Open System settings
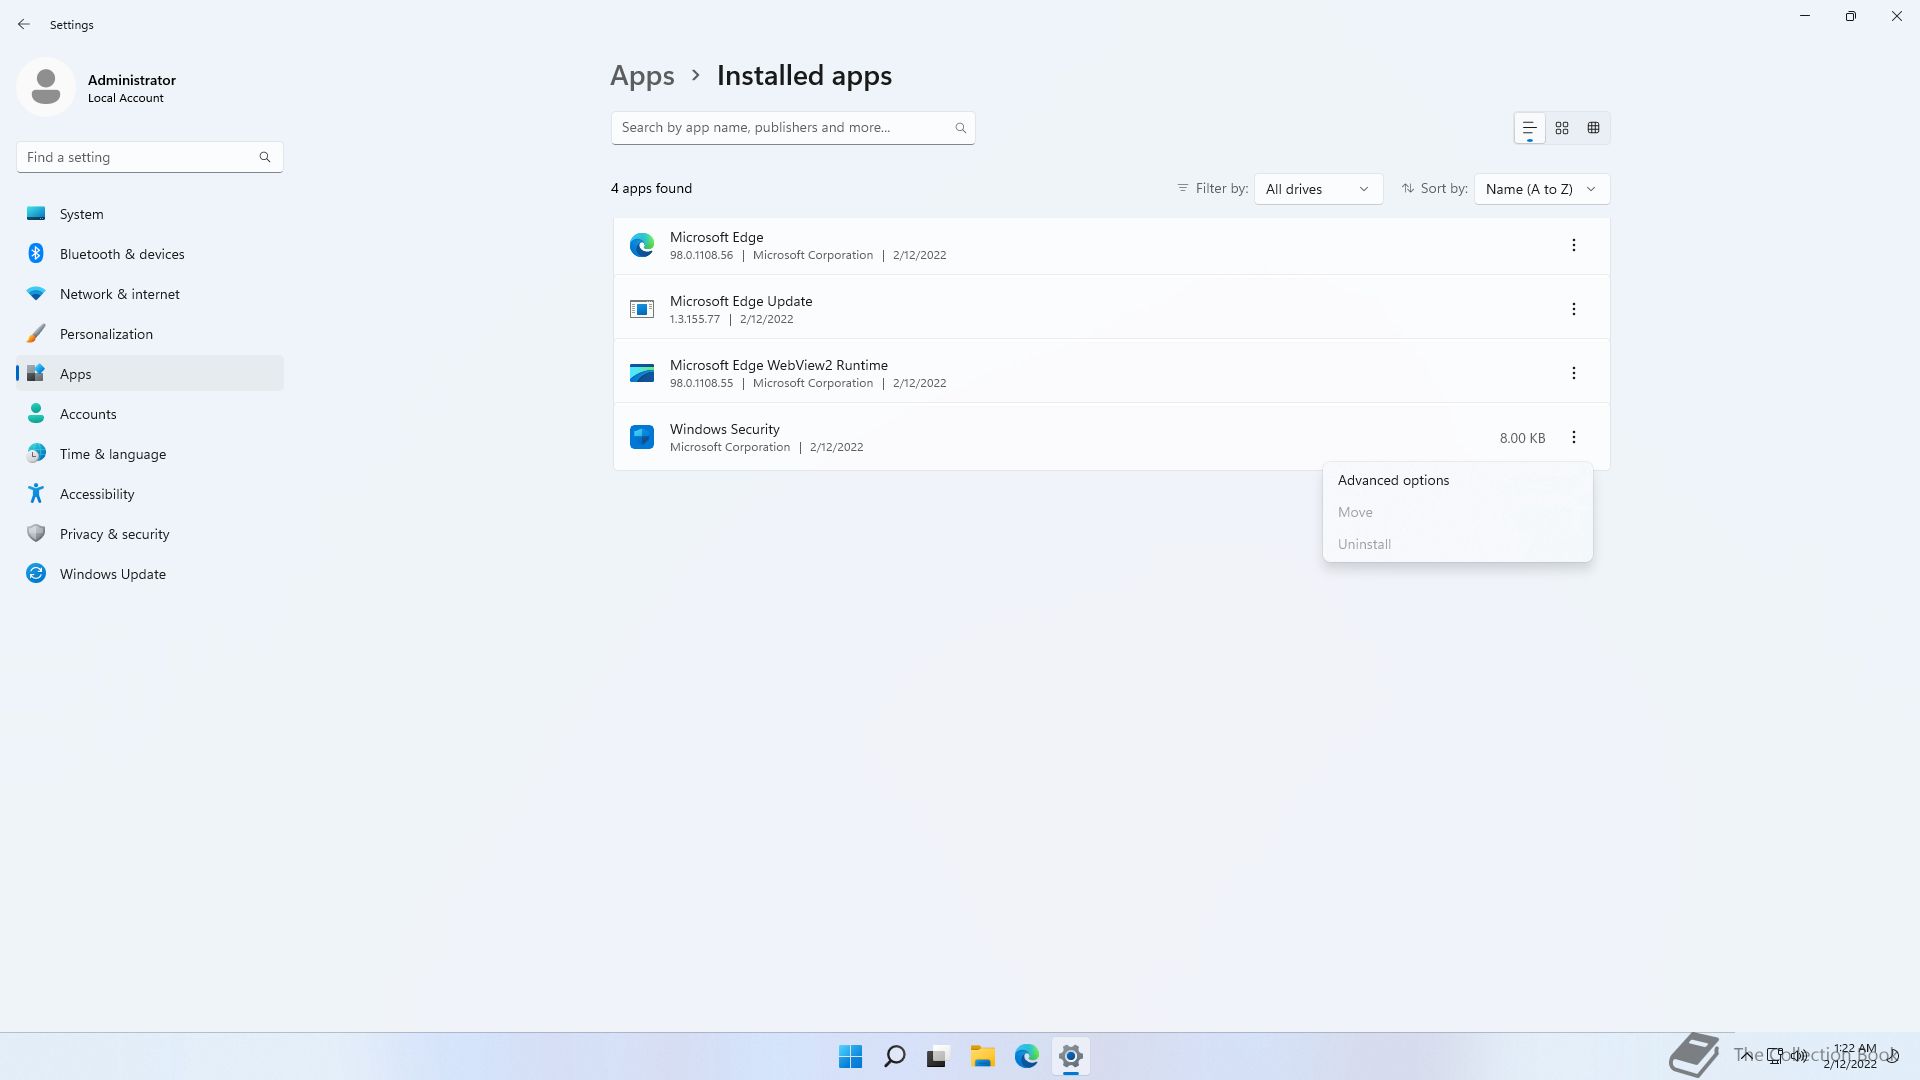Viewport: 1920px width, 1080px height. [x=150, y=214]
